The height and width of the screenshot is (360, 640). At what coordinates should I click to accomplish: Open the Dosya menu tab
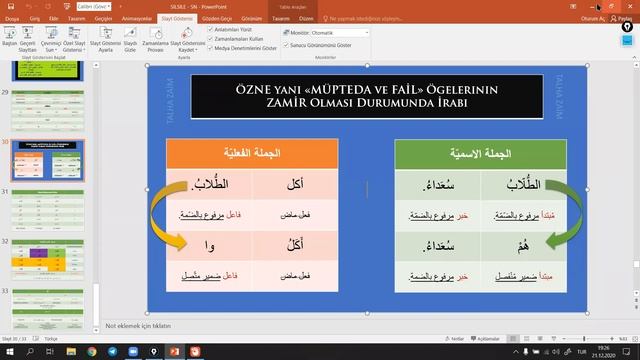tap(12, 19)
